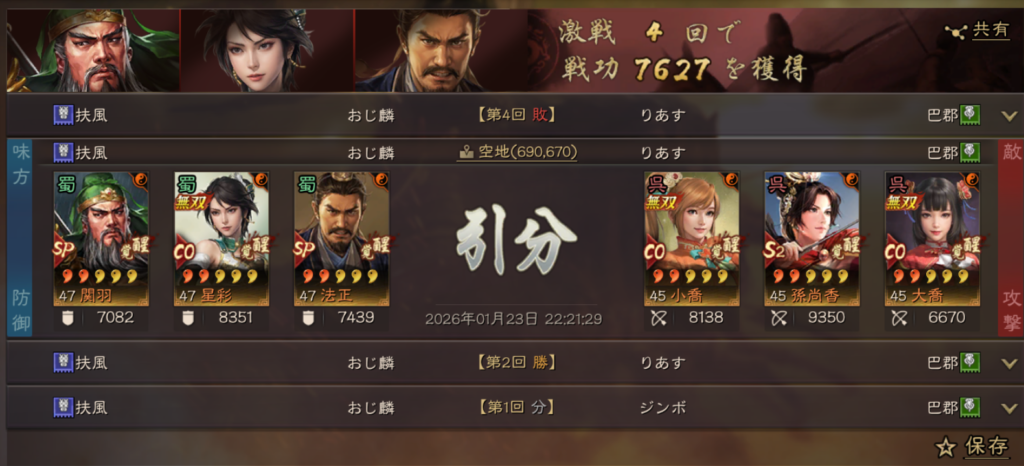Screen dimensions: 1024x466
Task: Click the bow icon under 大喬
Action: point(898,318)
